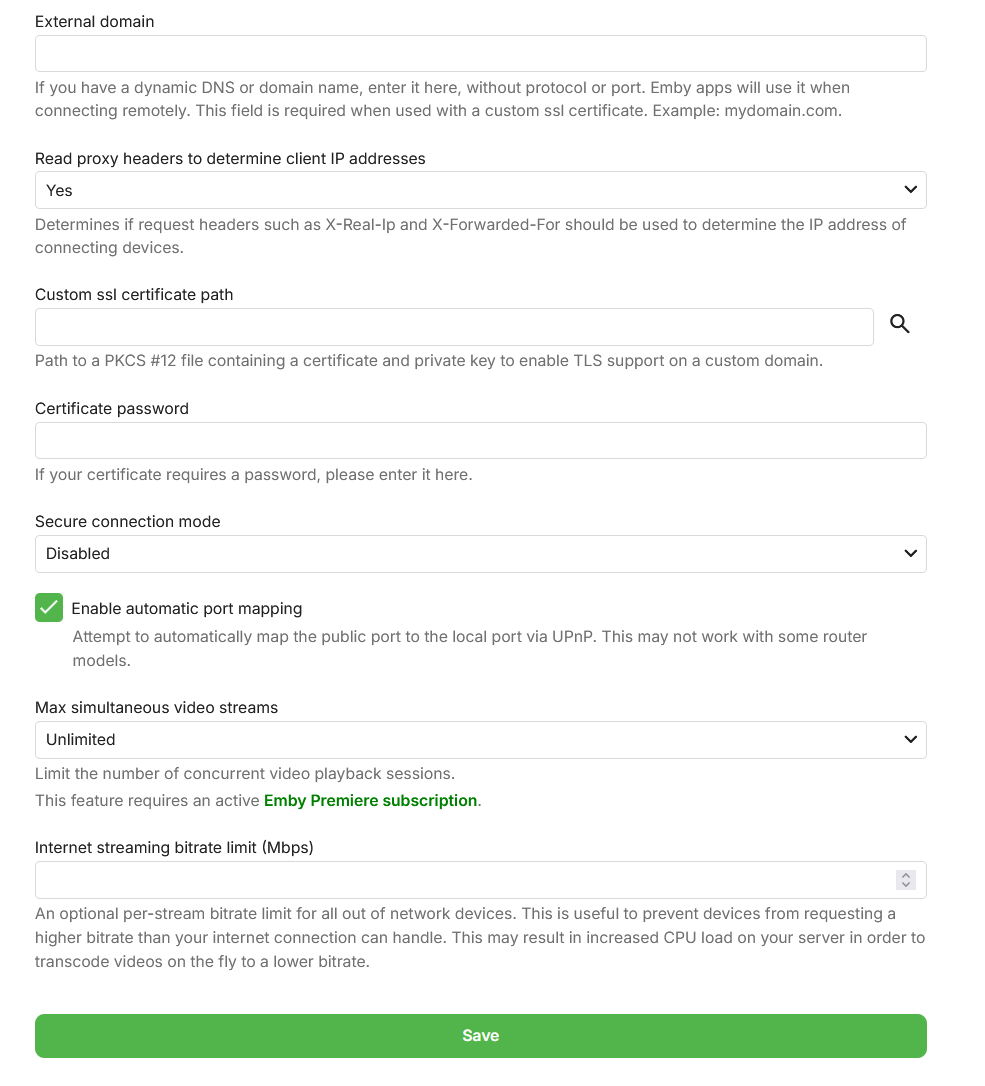Open the Max simultaneous video streams dropdown
Image resolution: width=985 pixels, height=1086 pixels.
point(480,740)
